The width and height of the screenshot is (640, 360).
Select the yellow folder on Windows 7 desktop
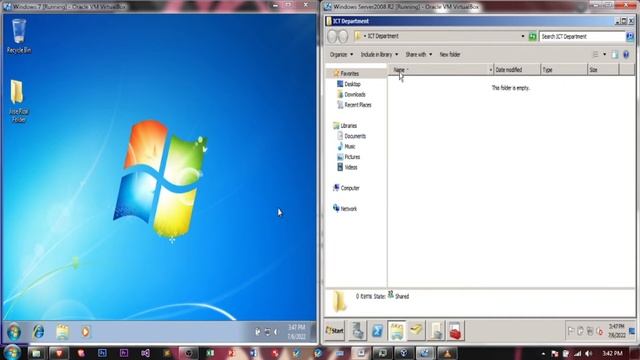[x=18, y=101]
